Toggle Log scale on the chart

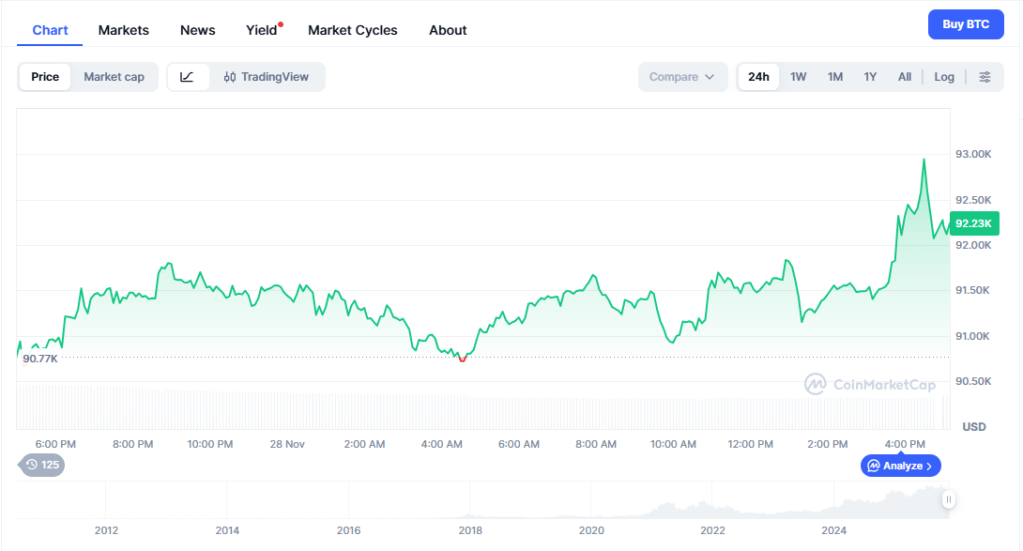[x=944, y=77]
